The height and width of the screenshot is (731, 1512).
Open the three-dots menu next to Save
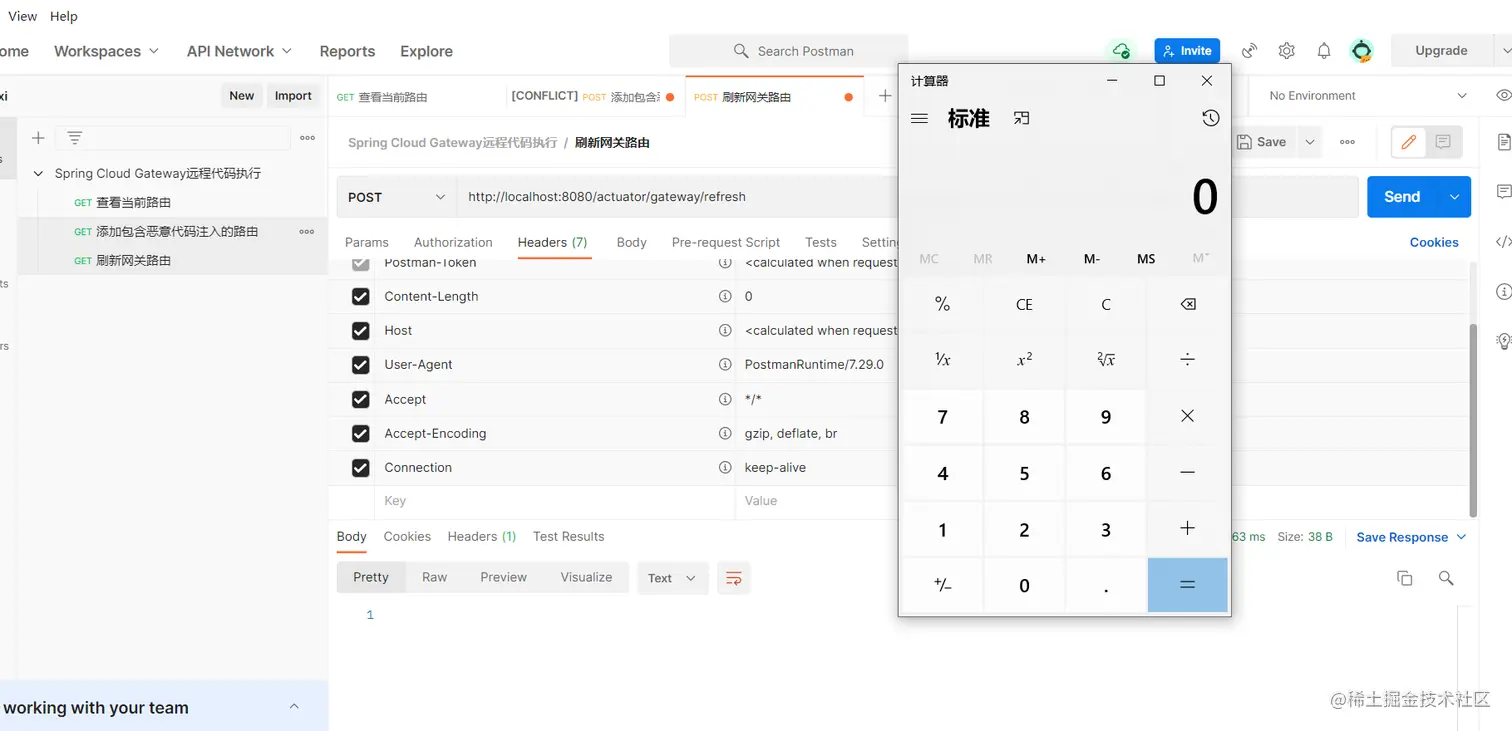point(1347,142)
